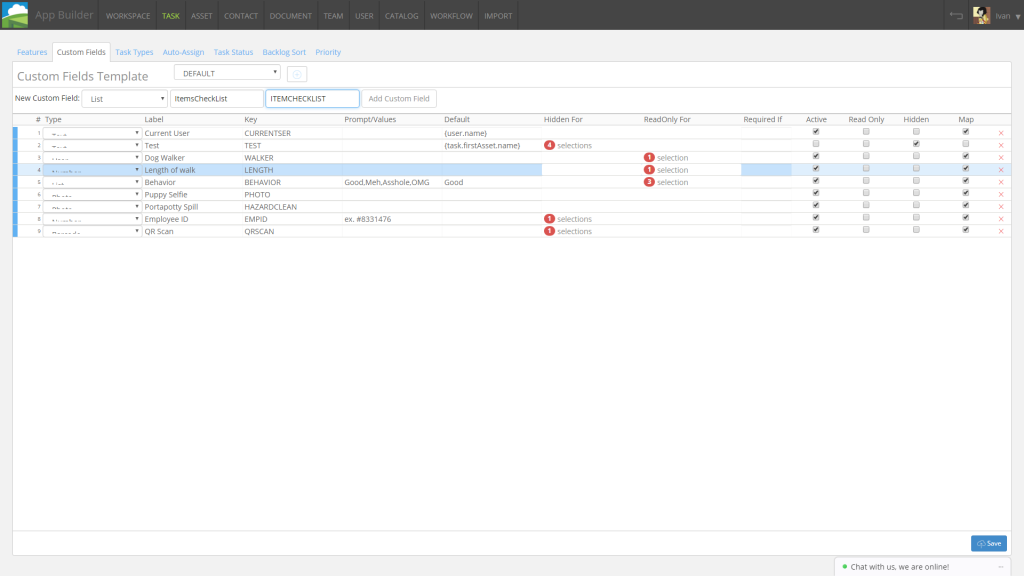1024x576 pixels.
Task: Open the DEFAULT template dropdown
Action: pos(227,73)
